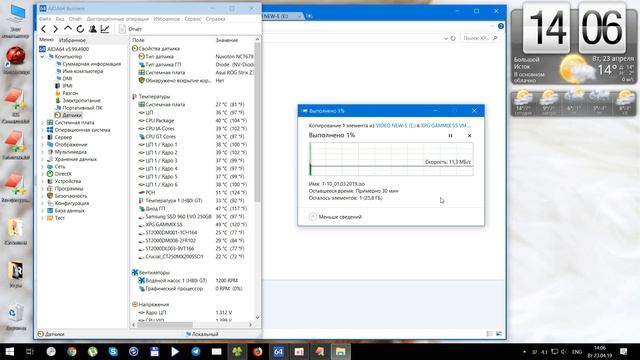
Task: Open the Сервис menu
Action: [x=193, y=19]
